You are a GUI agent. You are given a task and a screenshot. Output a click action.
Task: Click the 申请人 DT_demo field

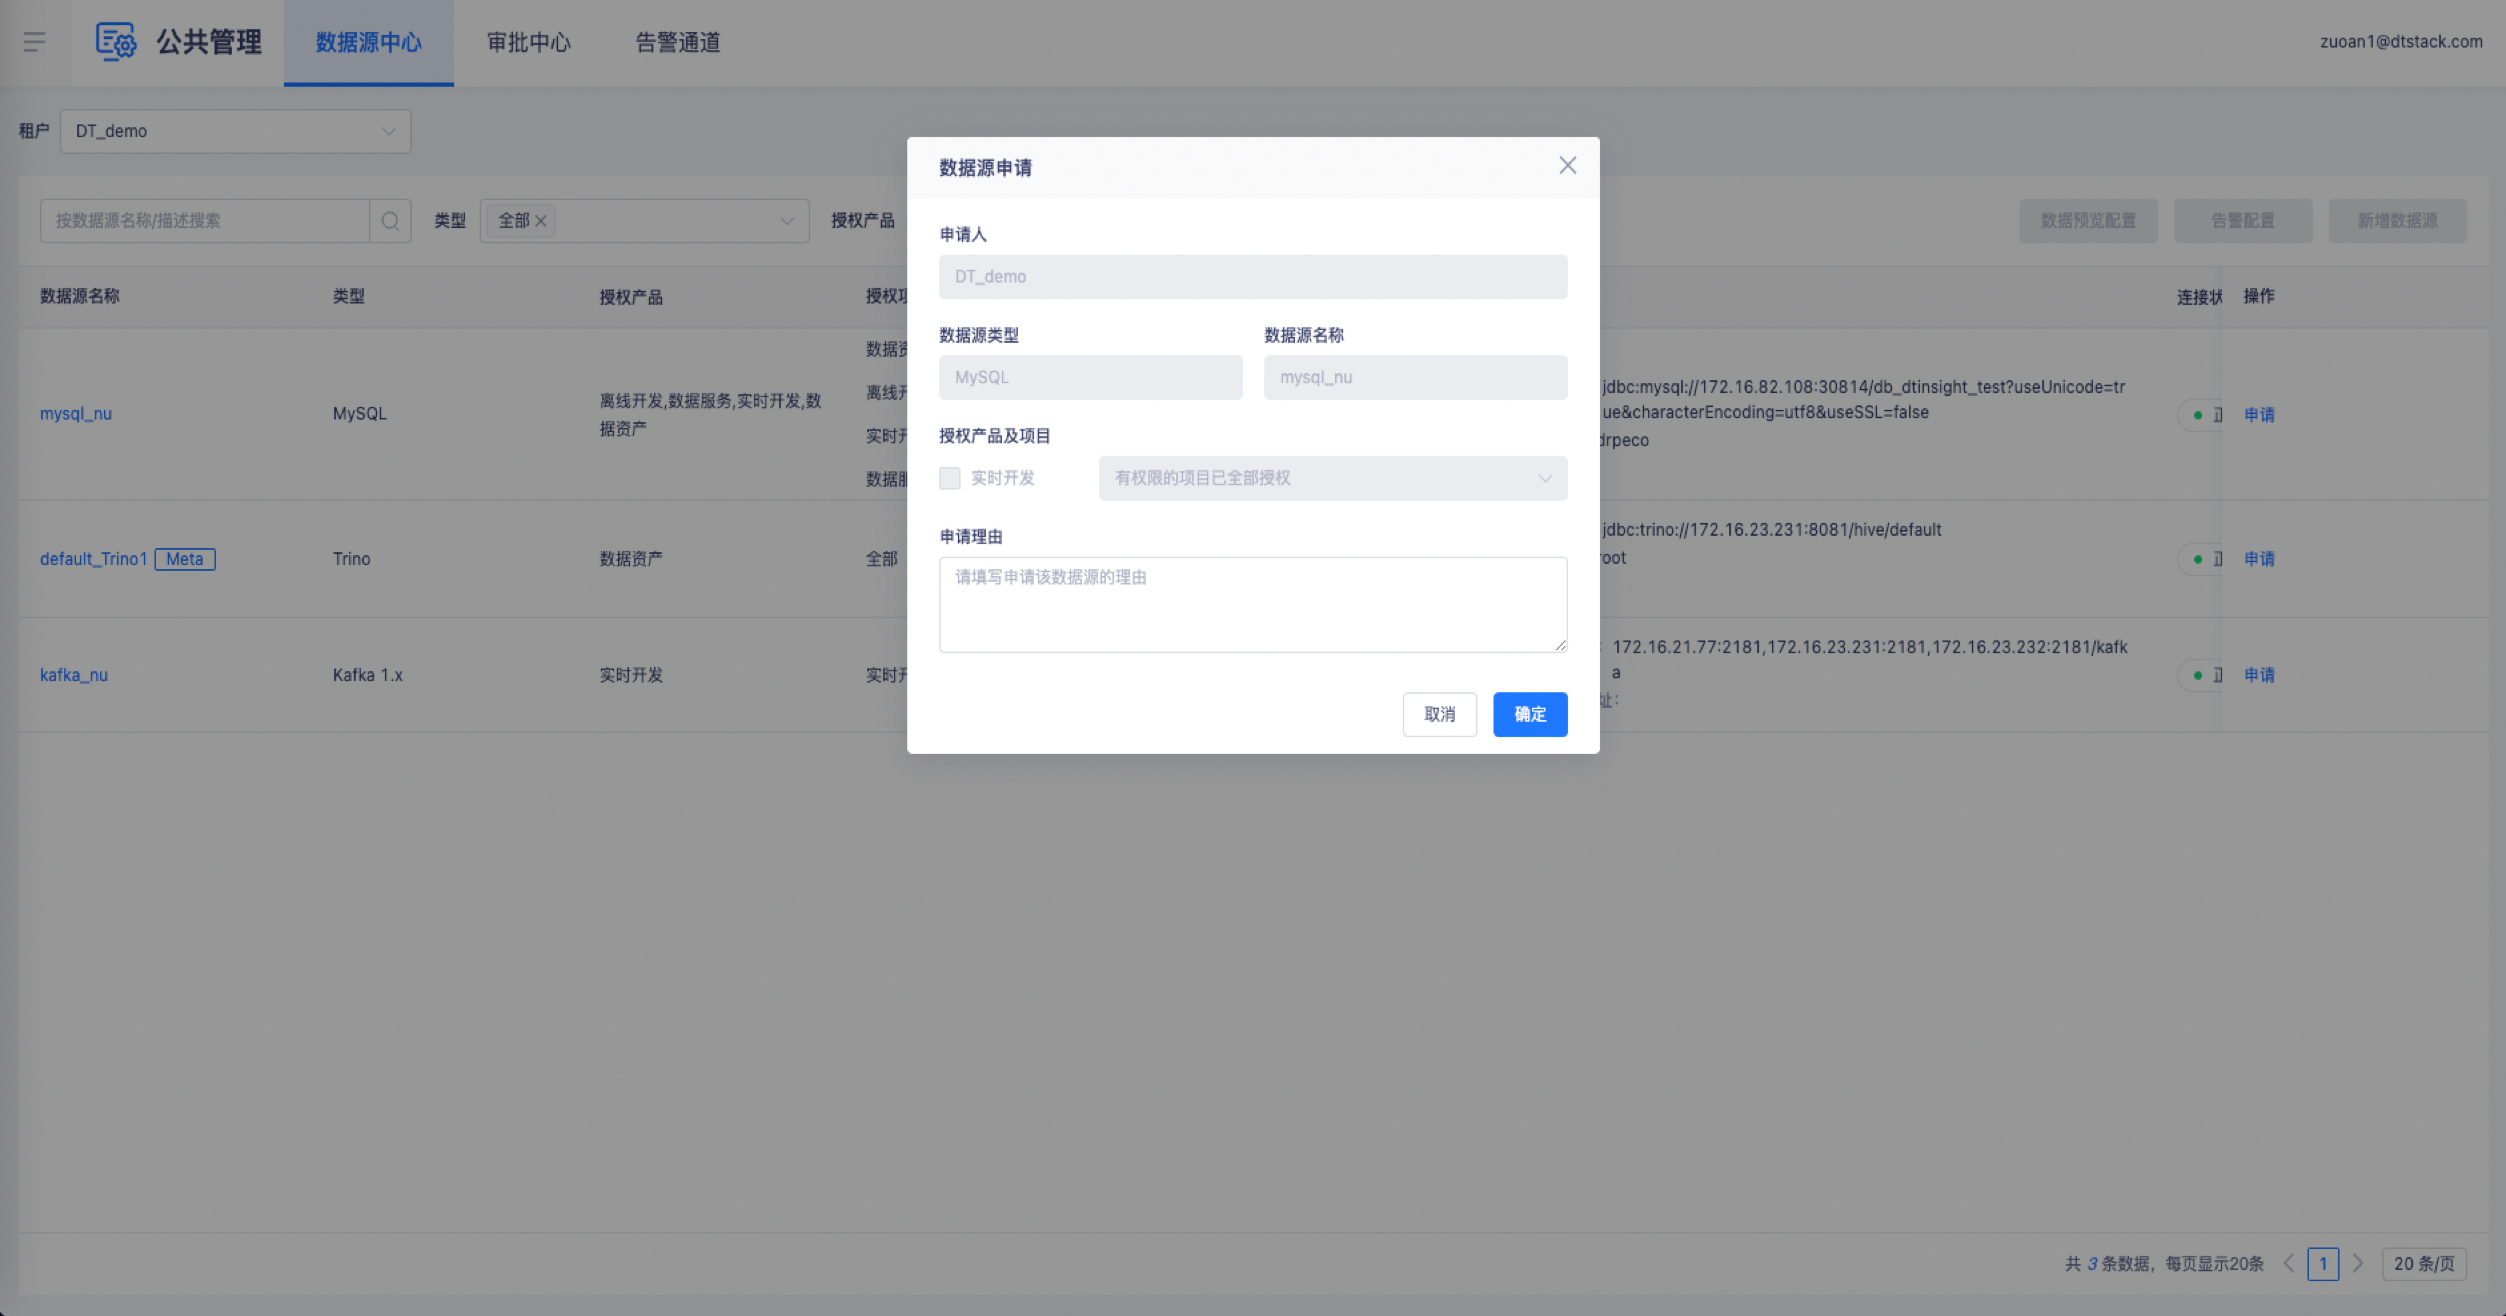pos(1253,277)
